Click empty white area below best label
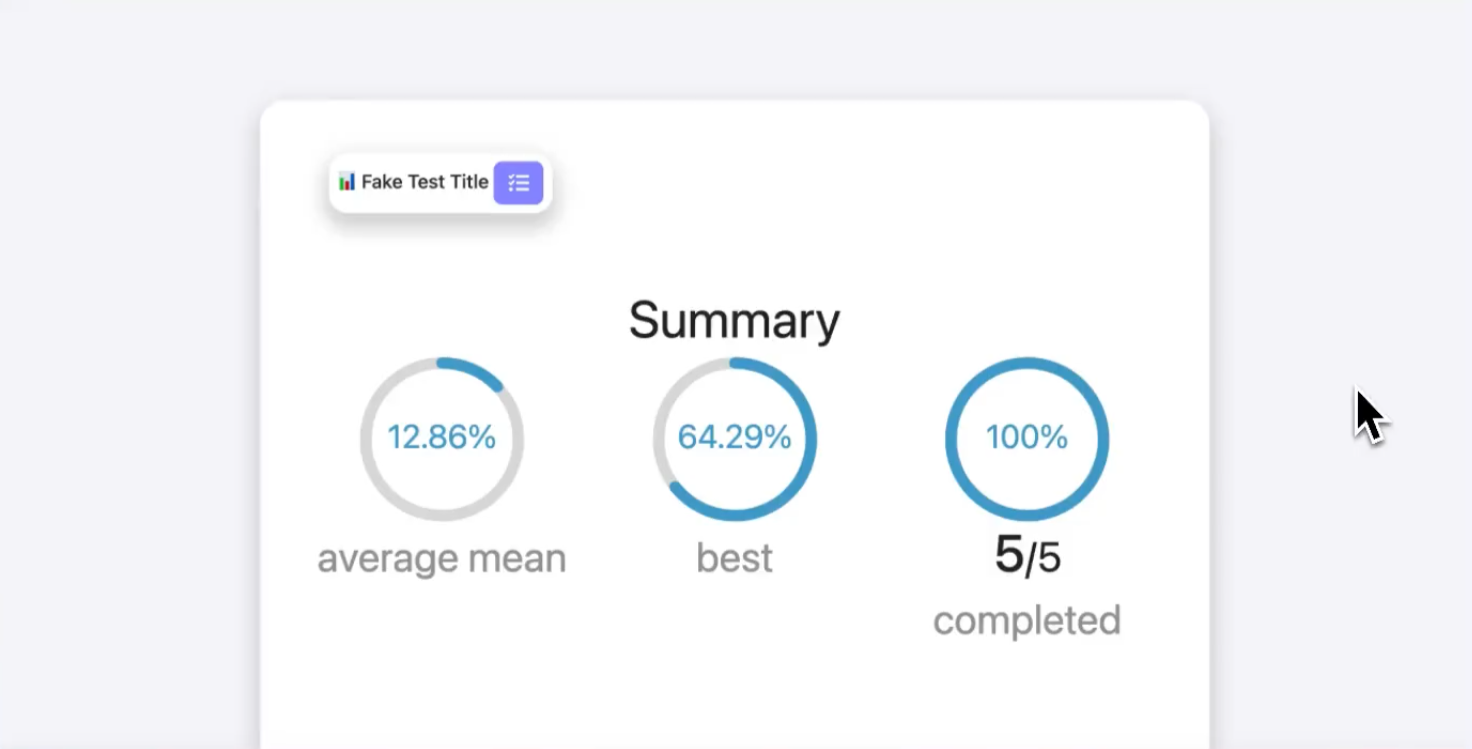Image resolution: width=1472 pixels, height=749 pixels. (x=734, y=660)
